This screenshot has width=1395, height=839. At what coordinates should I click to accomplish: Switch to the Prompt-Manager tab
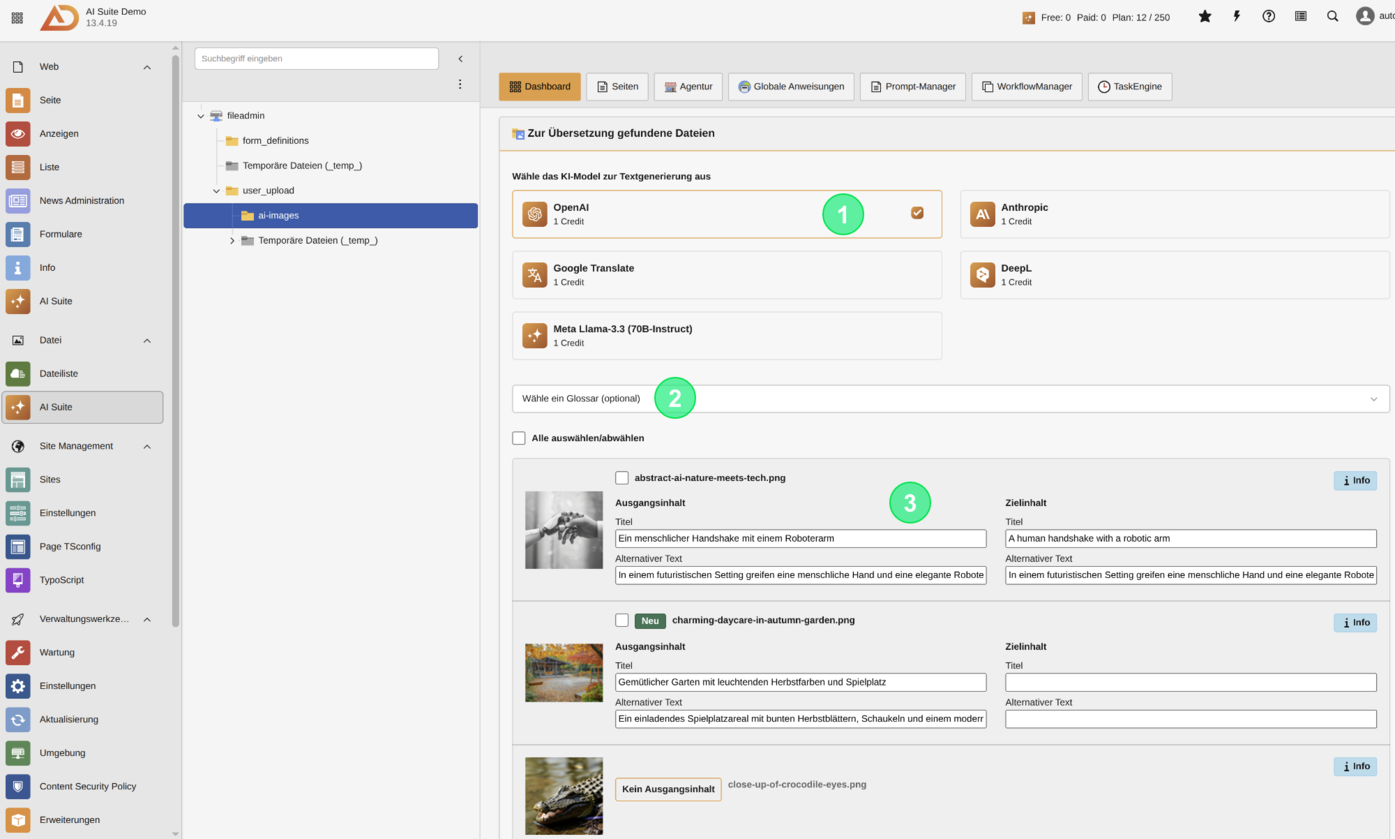pos(912,87)
